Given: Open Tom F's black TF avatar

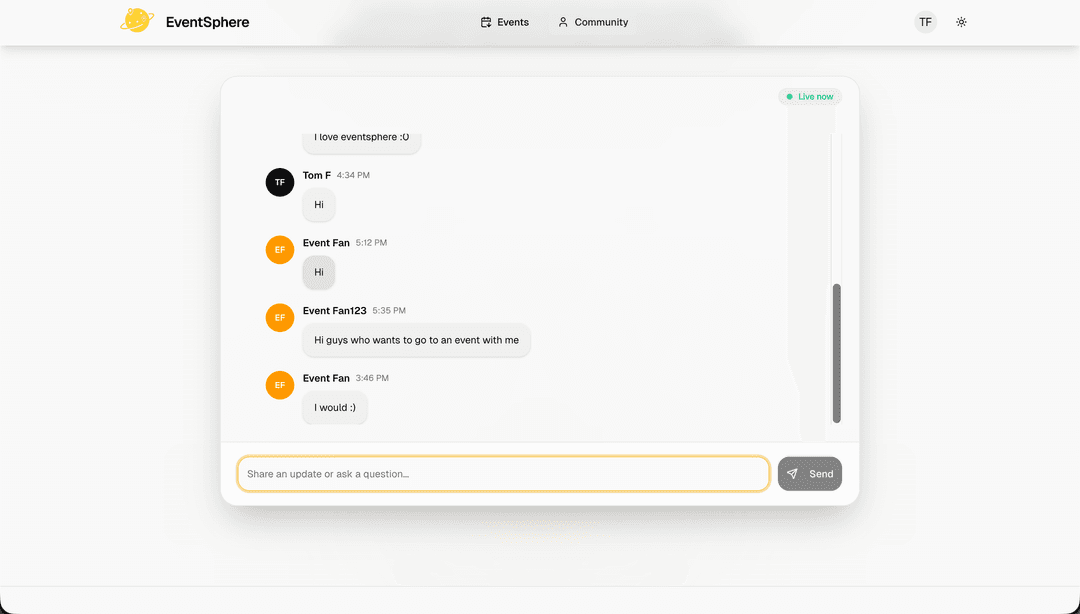Looking at the screenshot, I should tap(279, 182).
